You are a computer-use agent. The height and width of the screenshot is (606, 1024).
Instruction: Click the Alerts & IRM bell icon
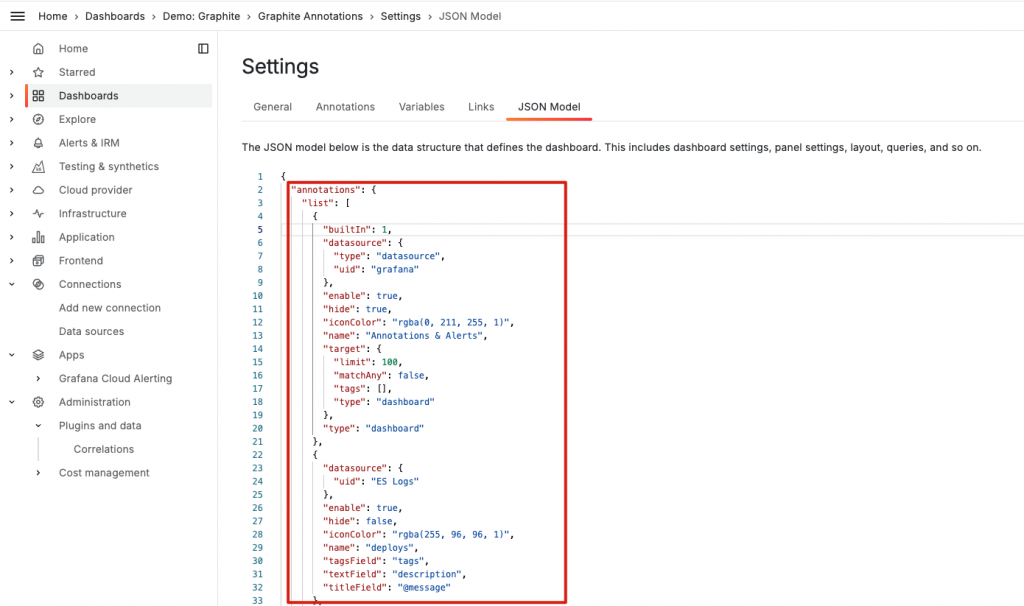click(x=38, y=143)
